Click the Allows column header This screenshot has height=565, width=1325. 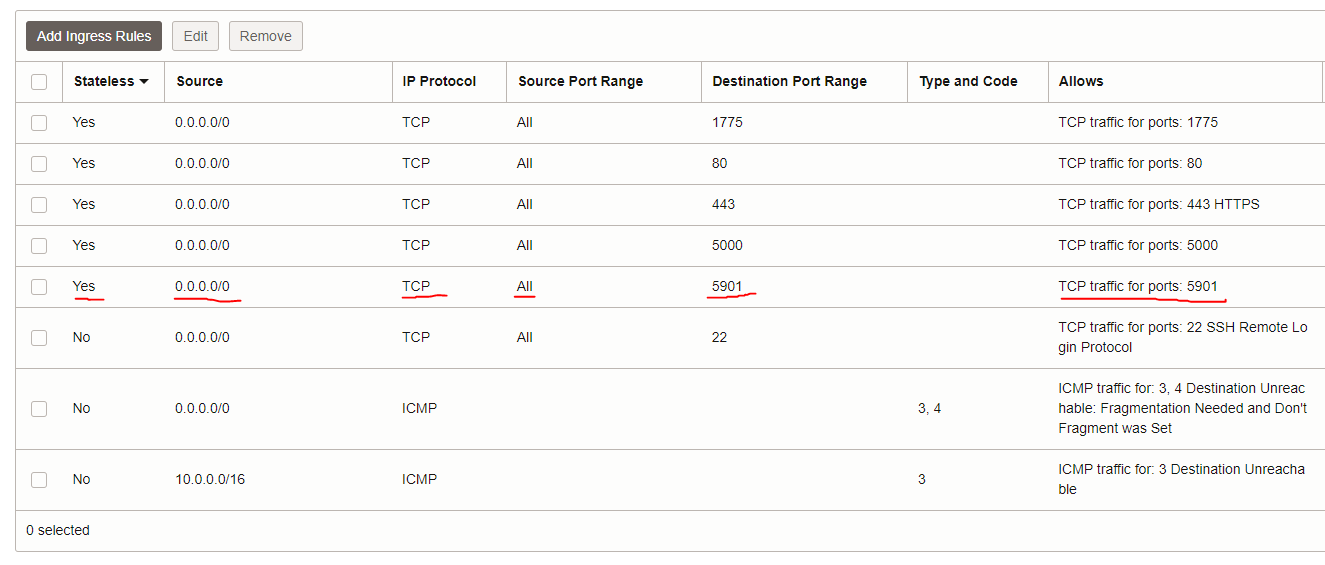[1081, 82]
